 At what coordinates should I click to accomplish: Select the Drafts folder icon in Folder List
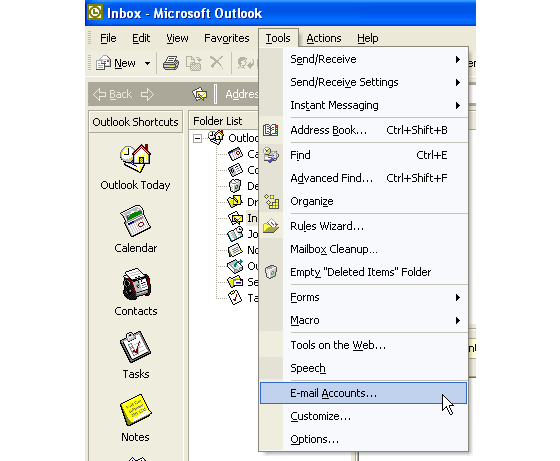[235, 202]
